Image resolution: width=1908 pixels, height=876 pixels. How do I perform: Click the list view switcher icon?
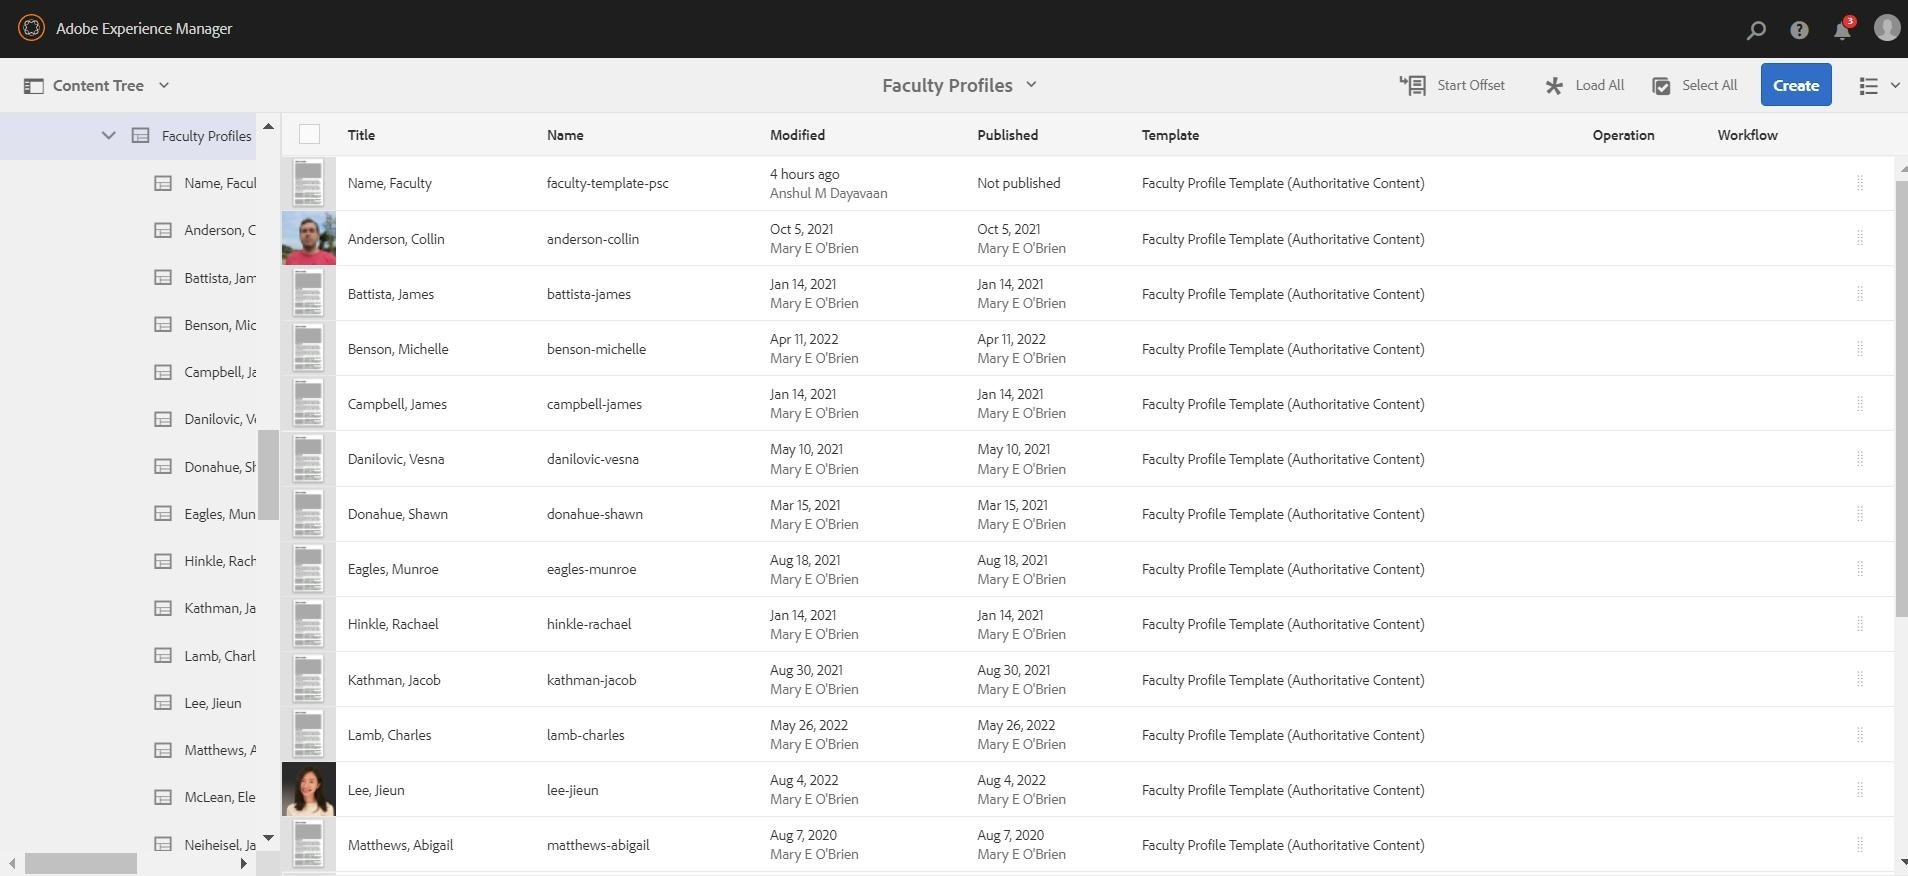1868,86
